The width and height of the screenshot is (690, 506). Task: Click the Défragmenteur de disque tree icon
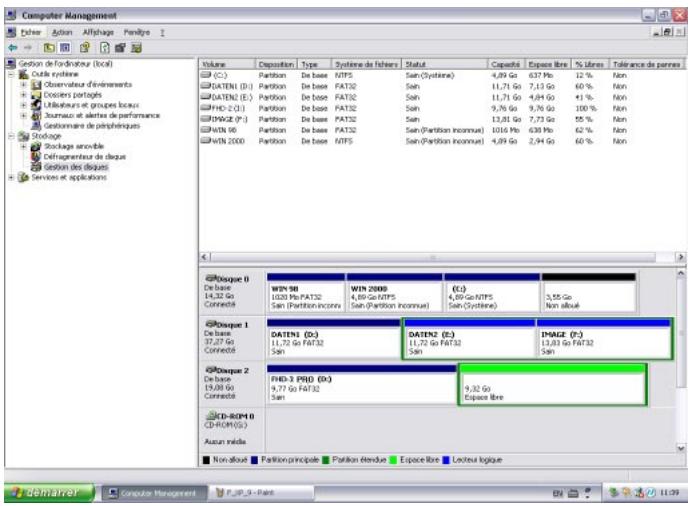[x=36, y=157]
